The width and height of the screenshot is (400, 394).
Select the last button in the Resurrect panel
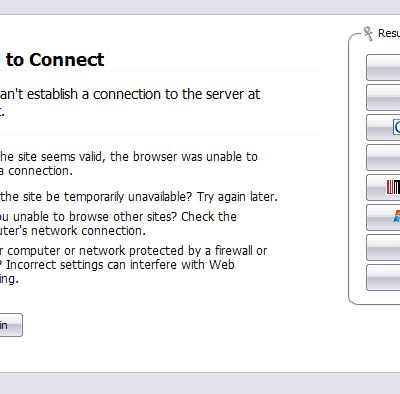click(x=383, y=277)
